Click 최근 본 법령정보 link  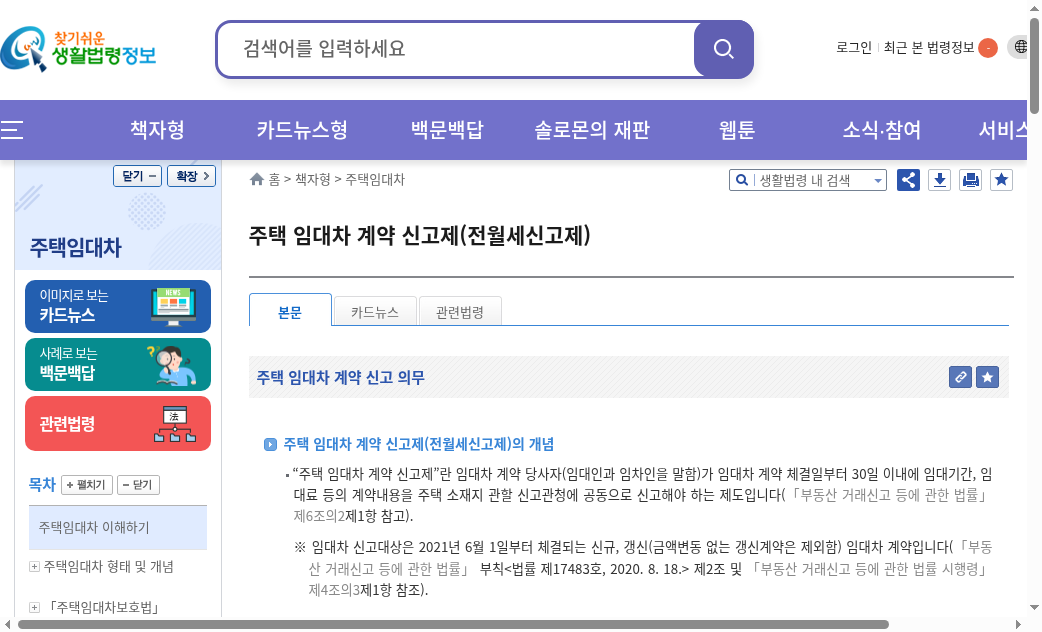[928, 48]
